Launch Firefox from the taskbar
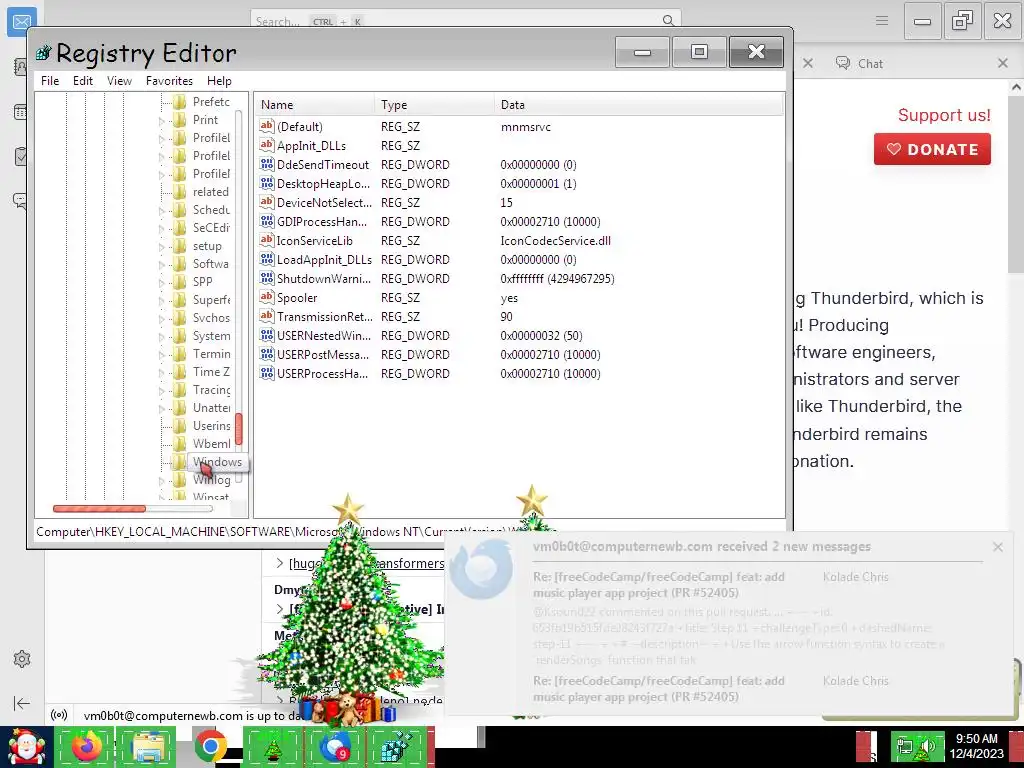 (x=86, y=747)
